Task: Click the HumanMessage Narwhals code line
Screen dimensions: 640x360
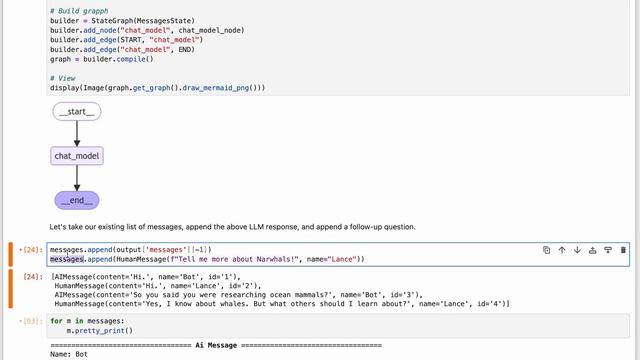Action: (207, 259)
